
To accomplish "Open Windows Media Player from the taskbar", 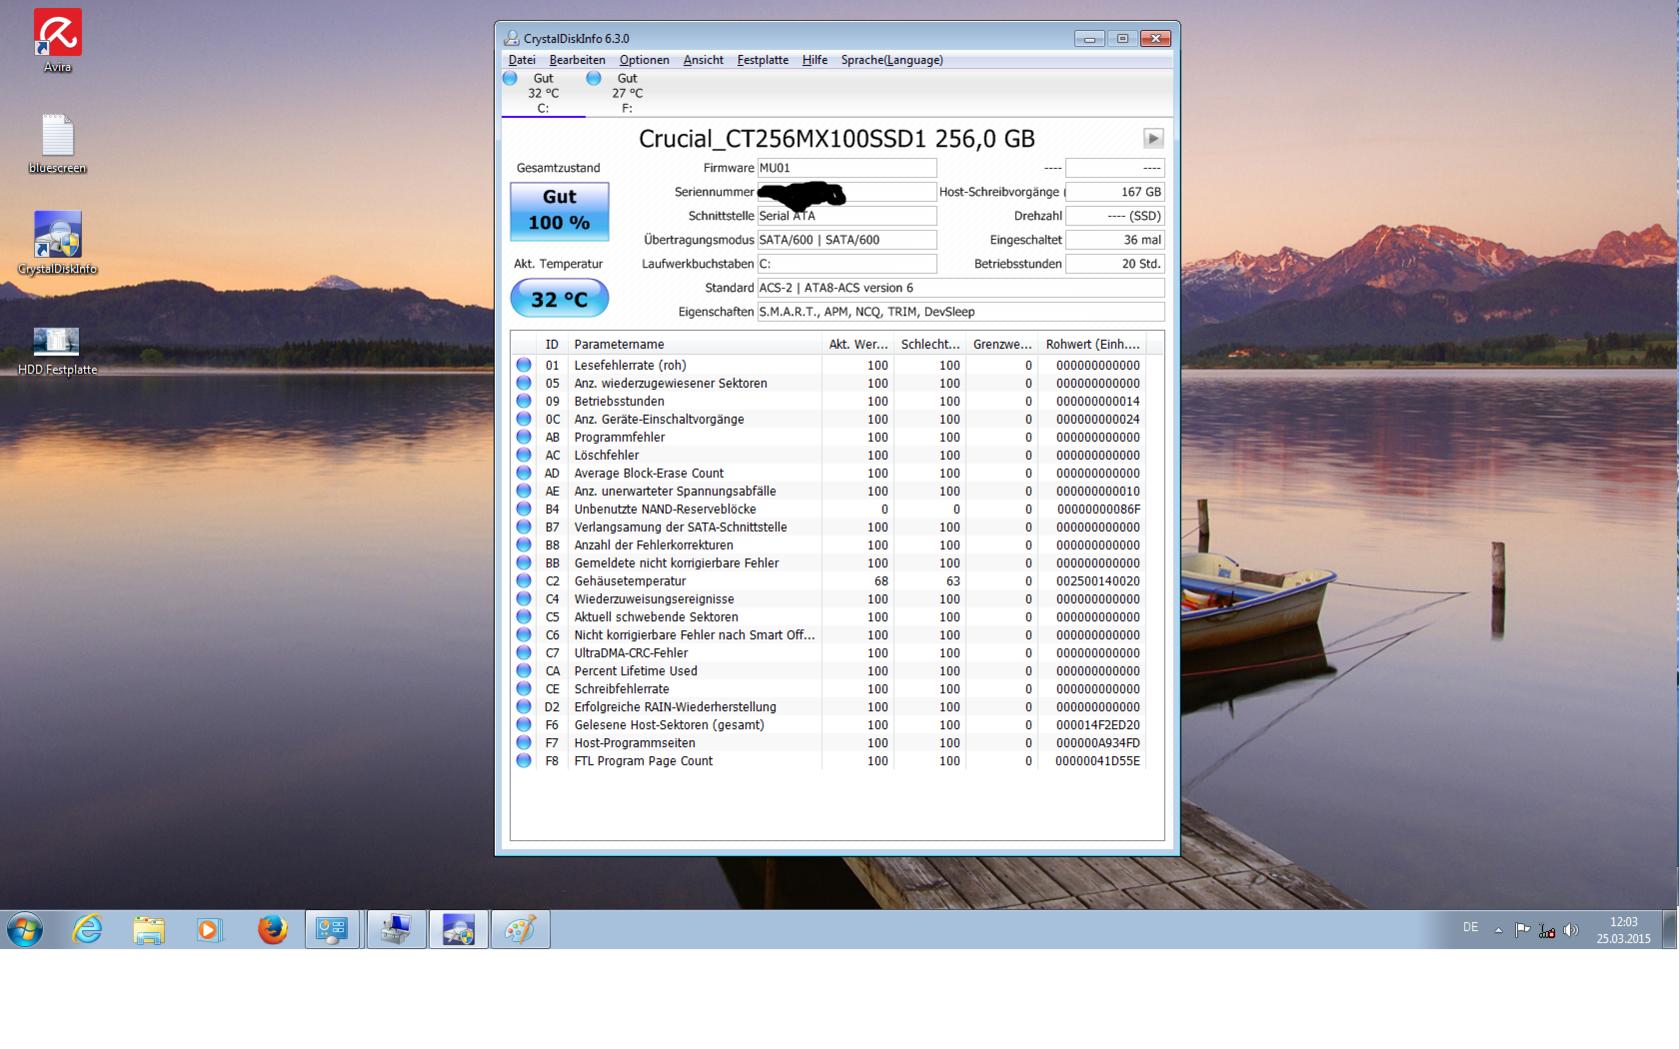I will tap(209, 930).
